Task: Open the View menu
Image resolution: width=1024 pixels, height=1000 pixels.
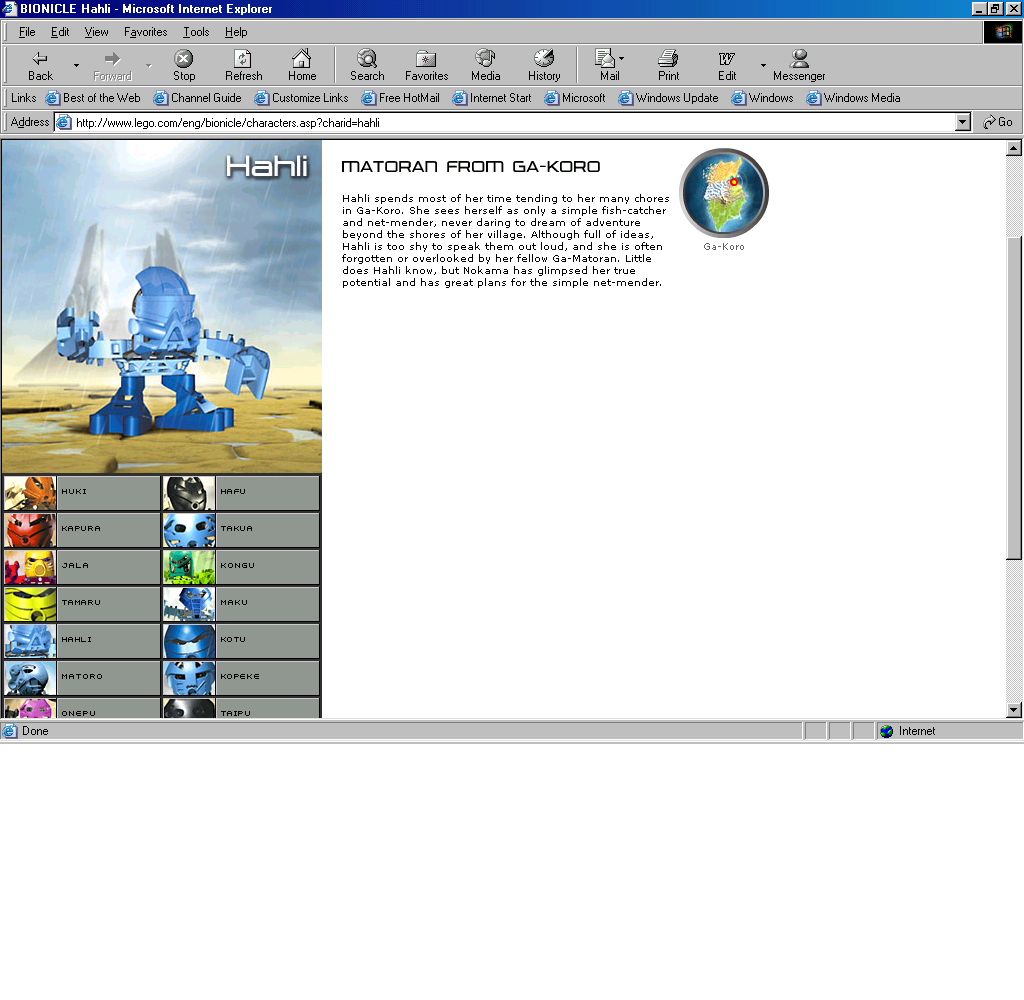Action: tap(96, 32)
